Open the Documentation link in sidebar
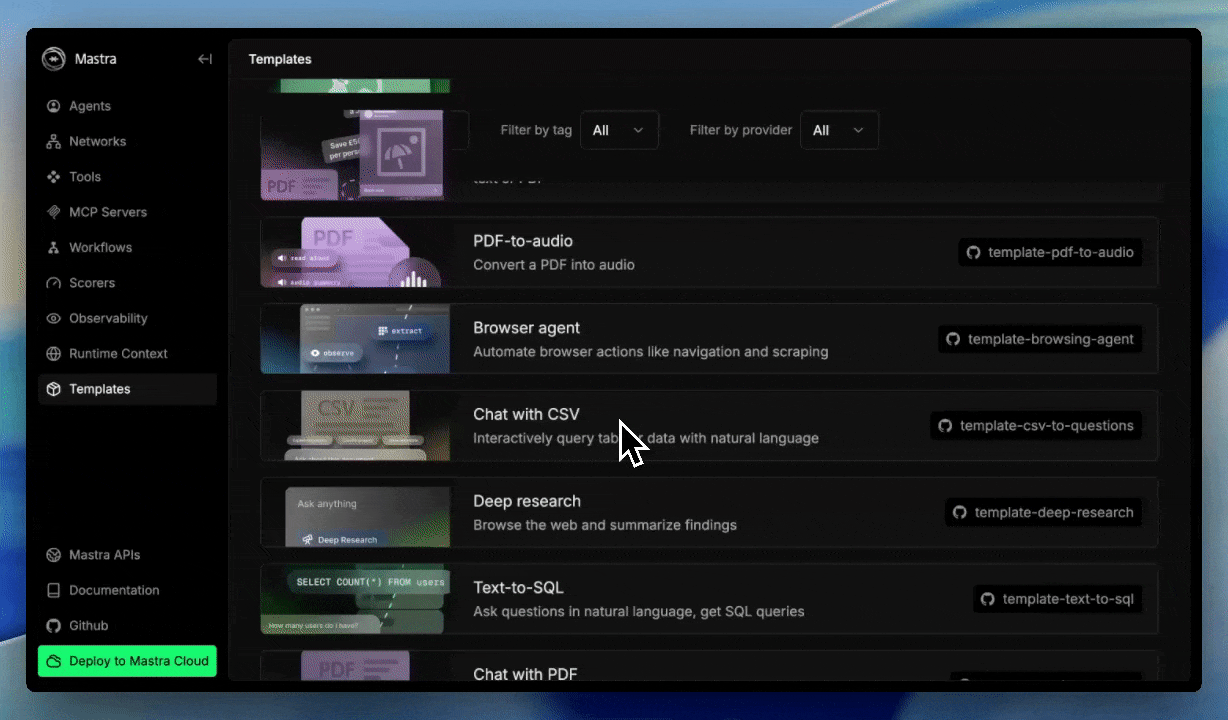The image size is (1228, 720). tap(113, 590)
